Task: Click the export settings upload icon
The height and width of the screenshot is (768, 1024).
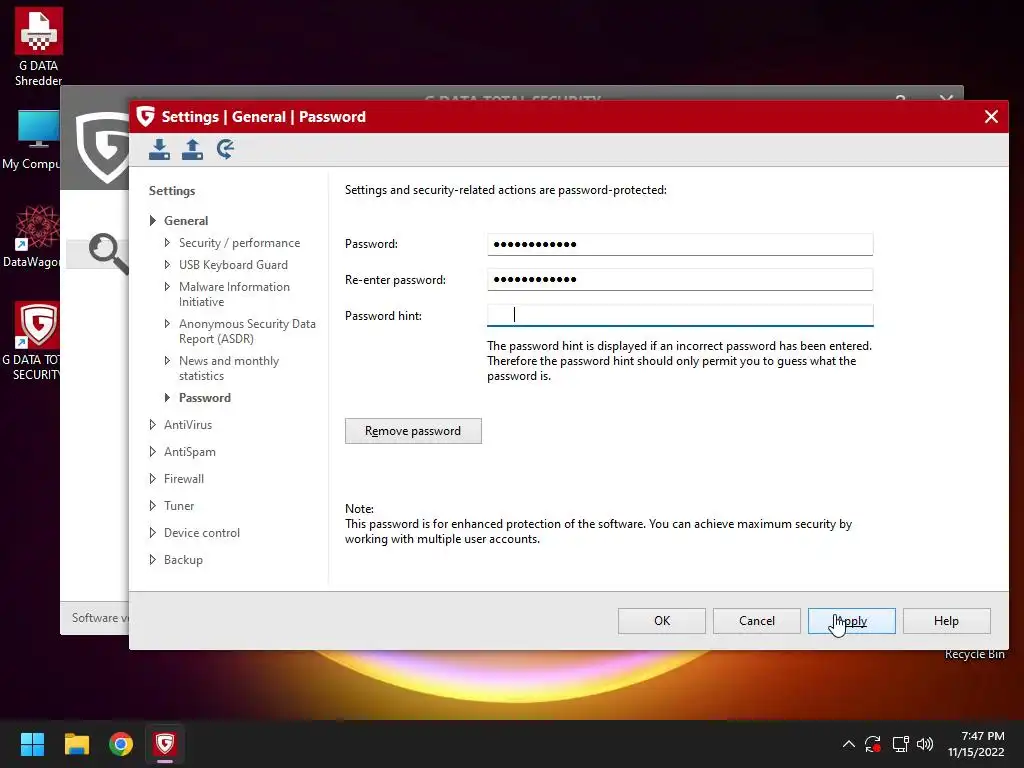Action: [192, 150]
